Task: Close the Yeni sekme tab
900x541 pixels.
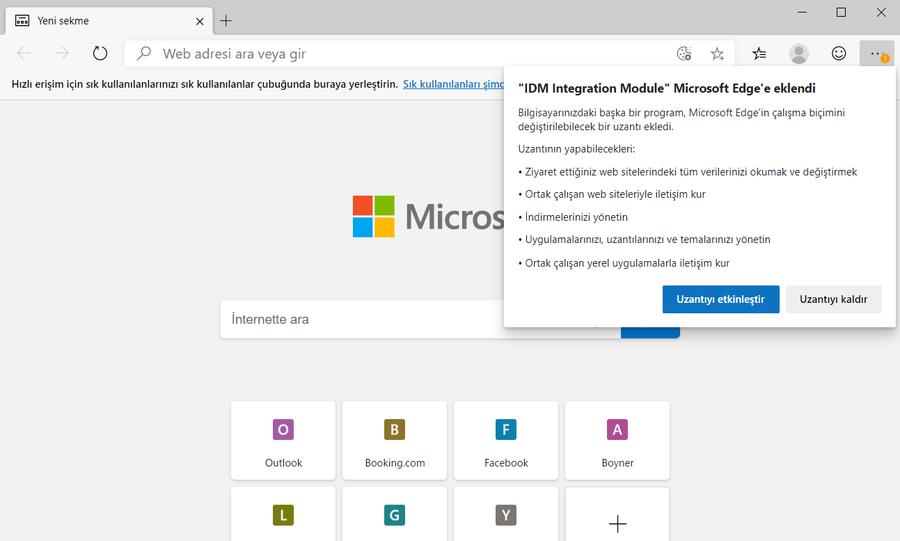Action: pos(200,21)
